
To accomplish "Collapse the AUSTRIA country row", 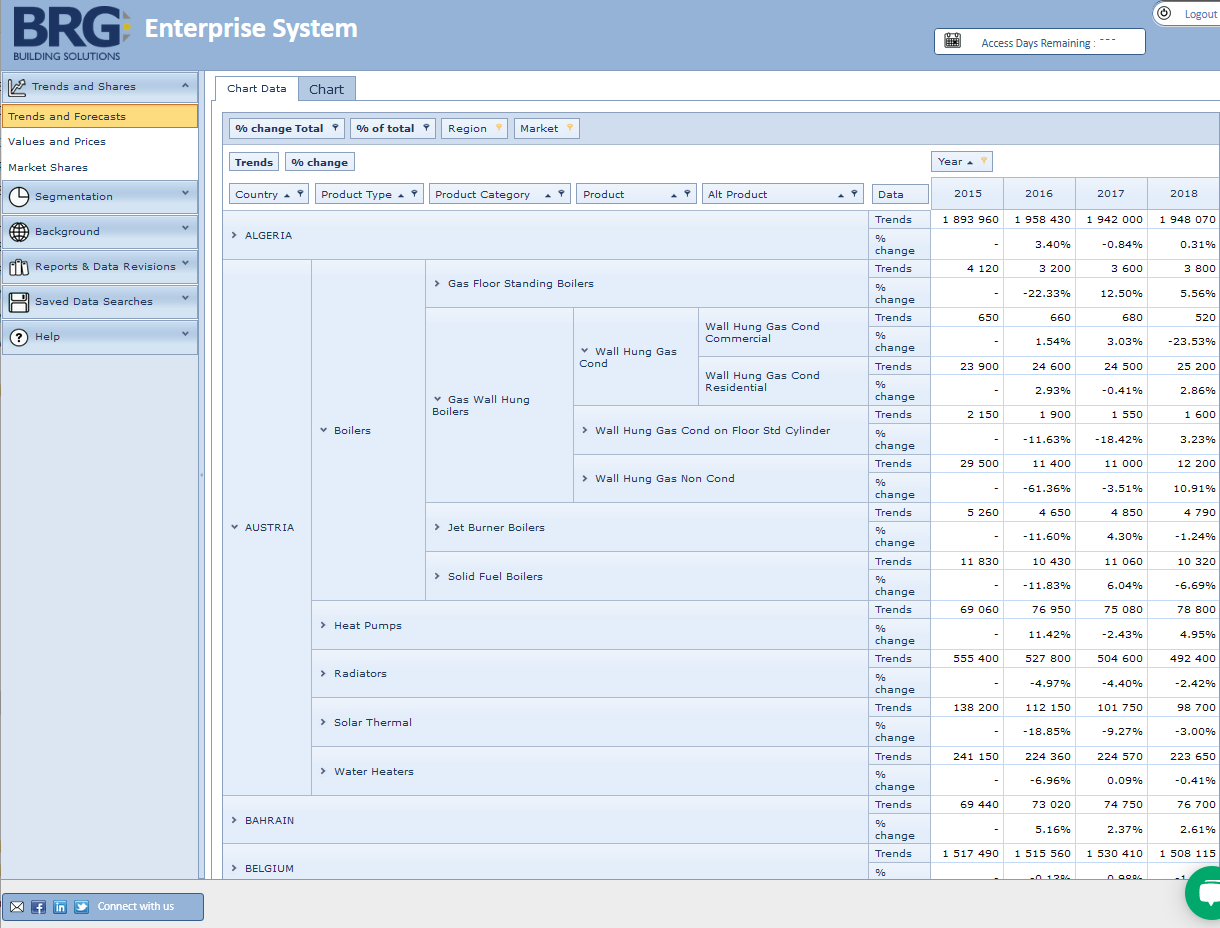I will click(234, 528).
